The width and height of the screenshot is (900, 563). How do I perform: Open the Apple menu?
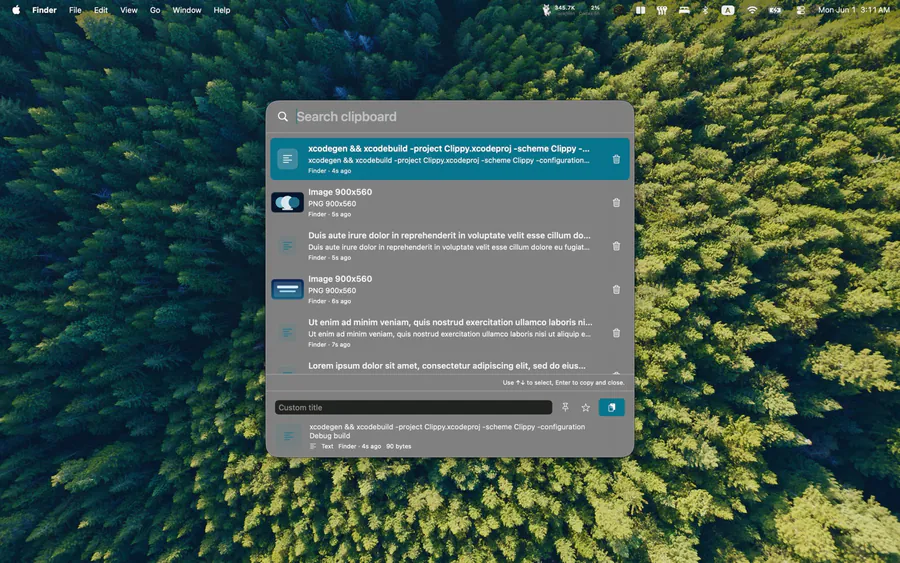point(16,10)
